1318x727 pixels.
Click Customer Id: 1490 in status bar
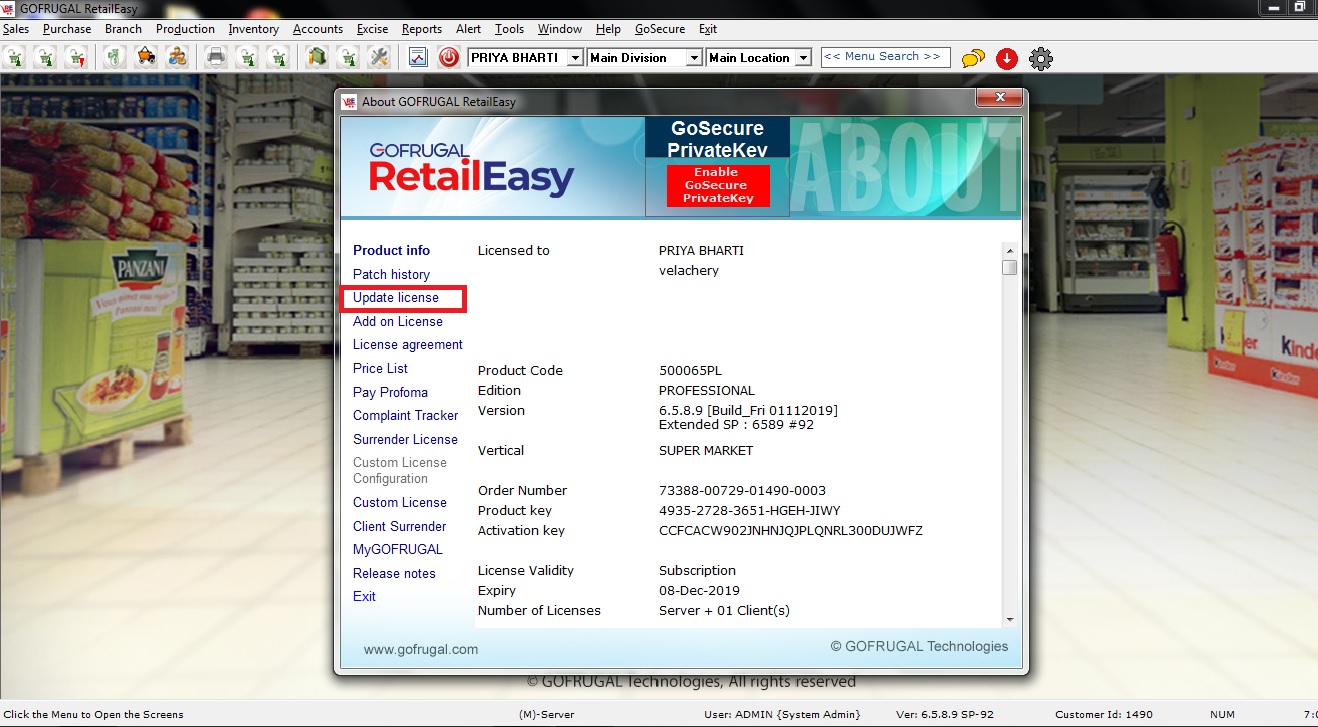click(1104, 714)
